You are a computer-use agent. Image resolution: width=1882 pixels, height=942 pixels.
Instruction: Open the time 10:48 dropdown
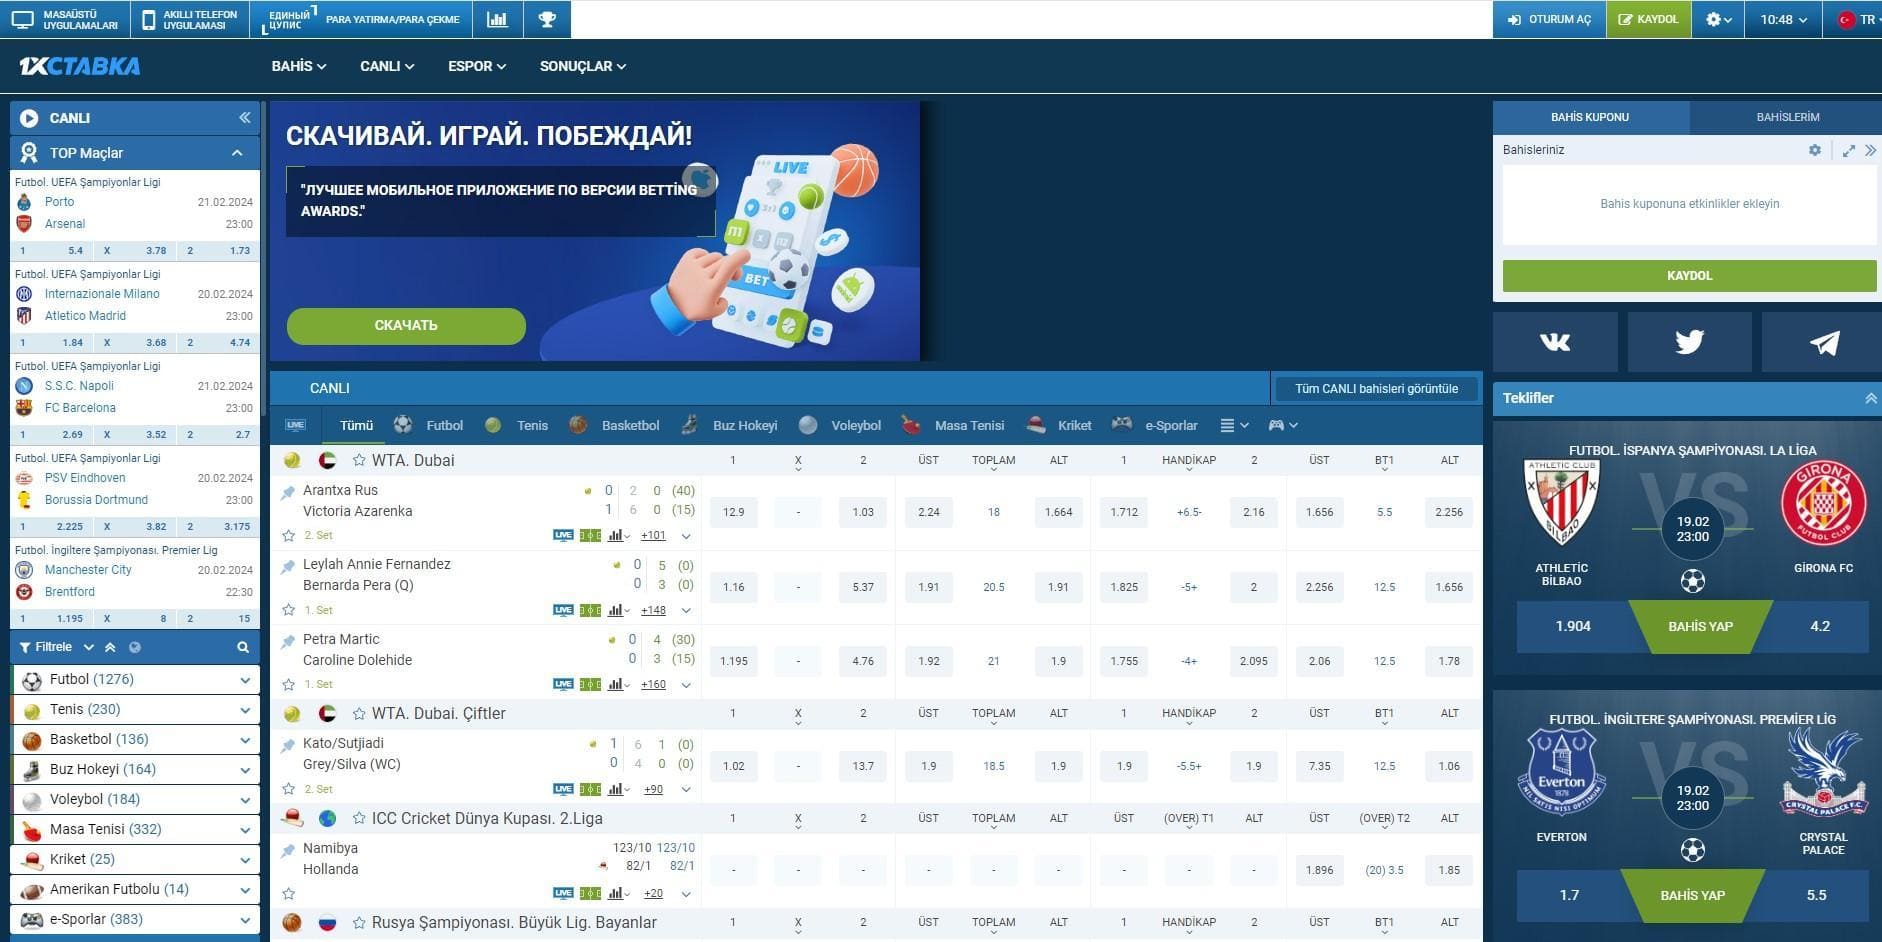pyautogui.click(x=1784, y=19)
